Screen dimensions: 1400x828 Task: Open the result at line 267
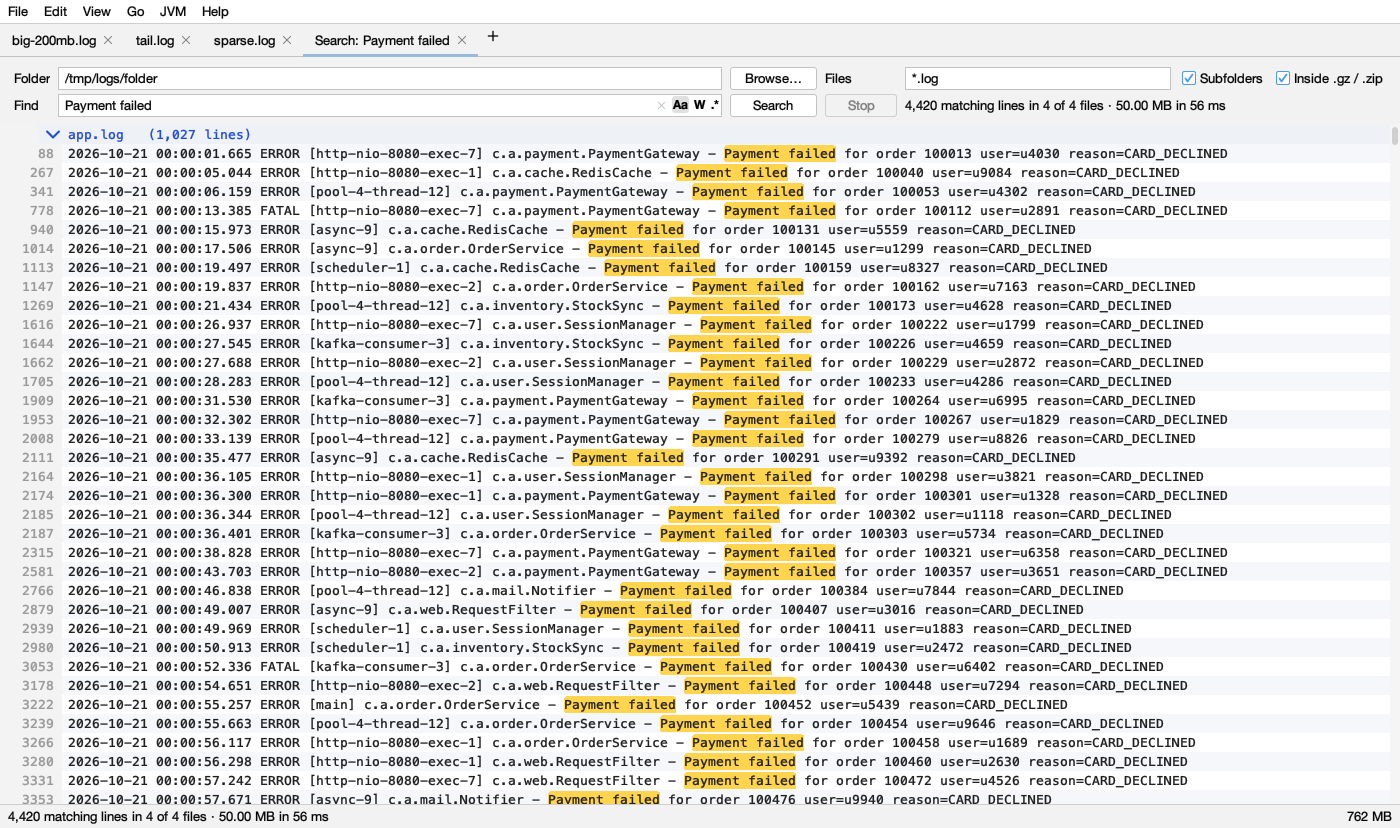pyautogui.click(x=697, y=173)
